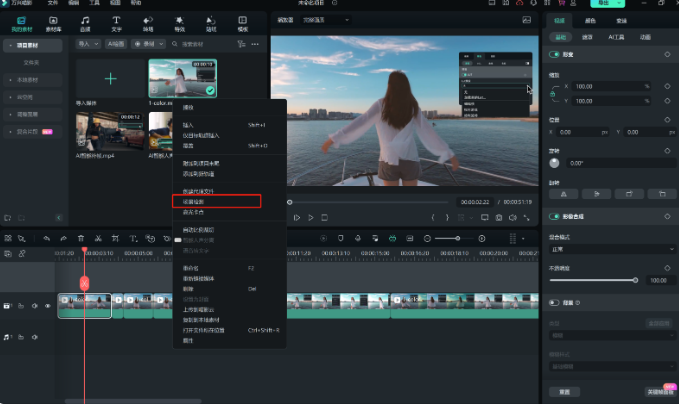Click the Reset (重置) button at panel bottom

click(x=564, y=391)
